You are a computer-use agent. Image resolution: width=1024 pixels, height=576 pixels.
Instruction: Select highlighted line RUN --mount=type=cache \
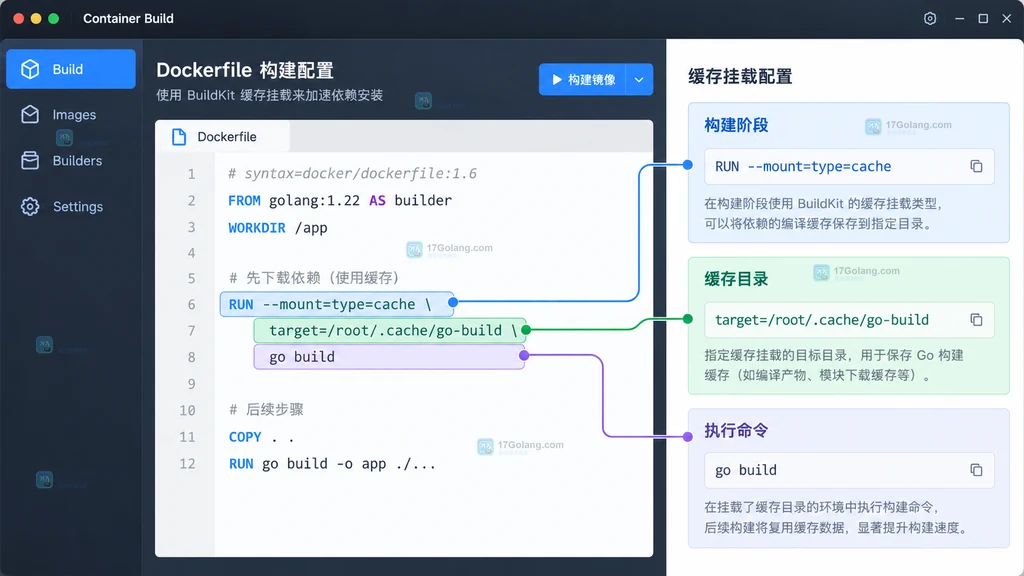coord(337,304)
